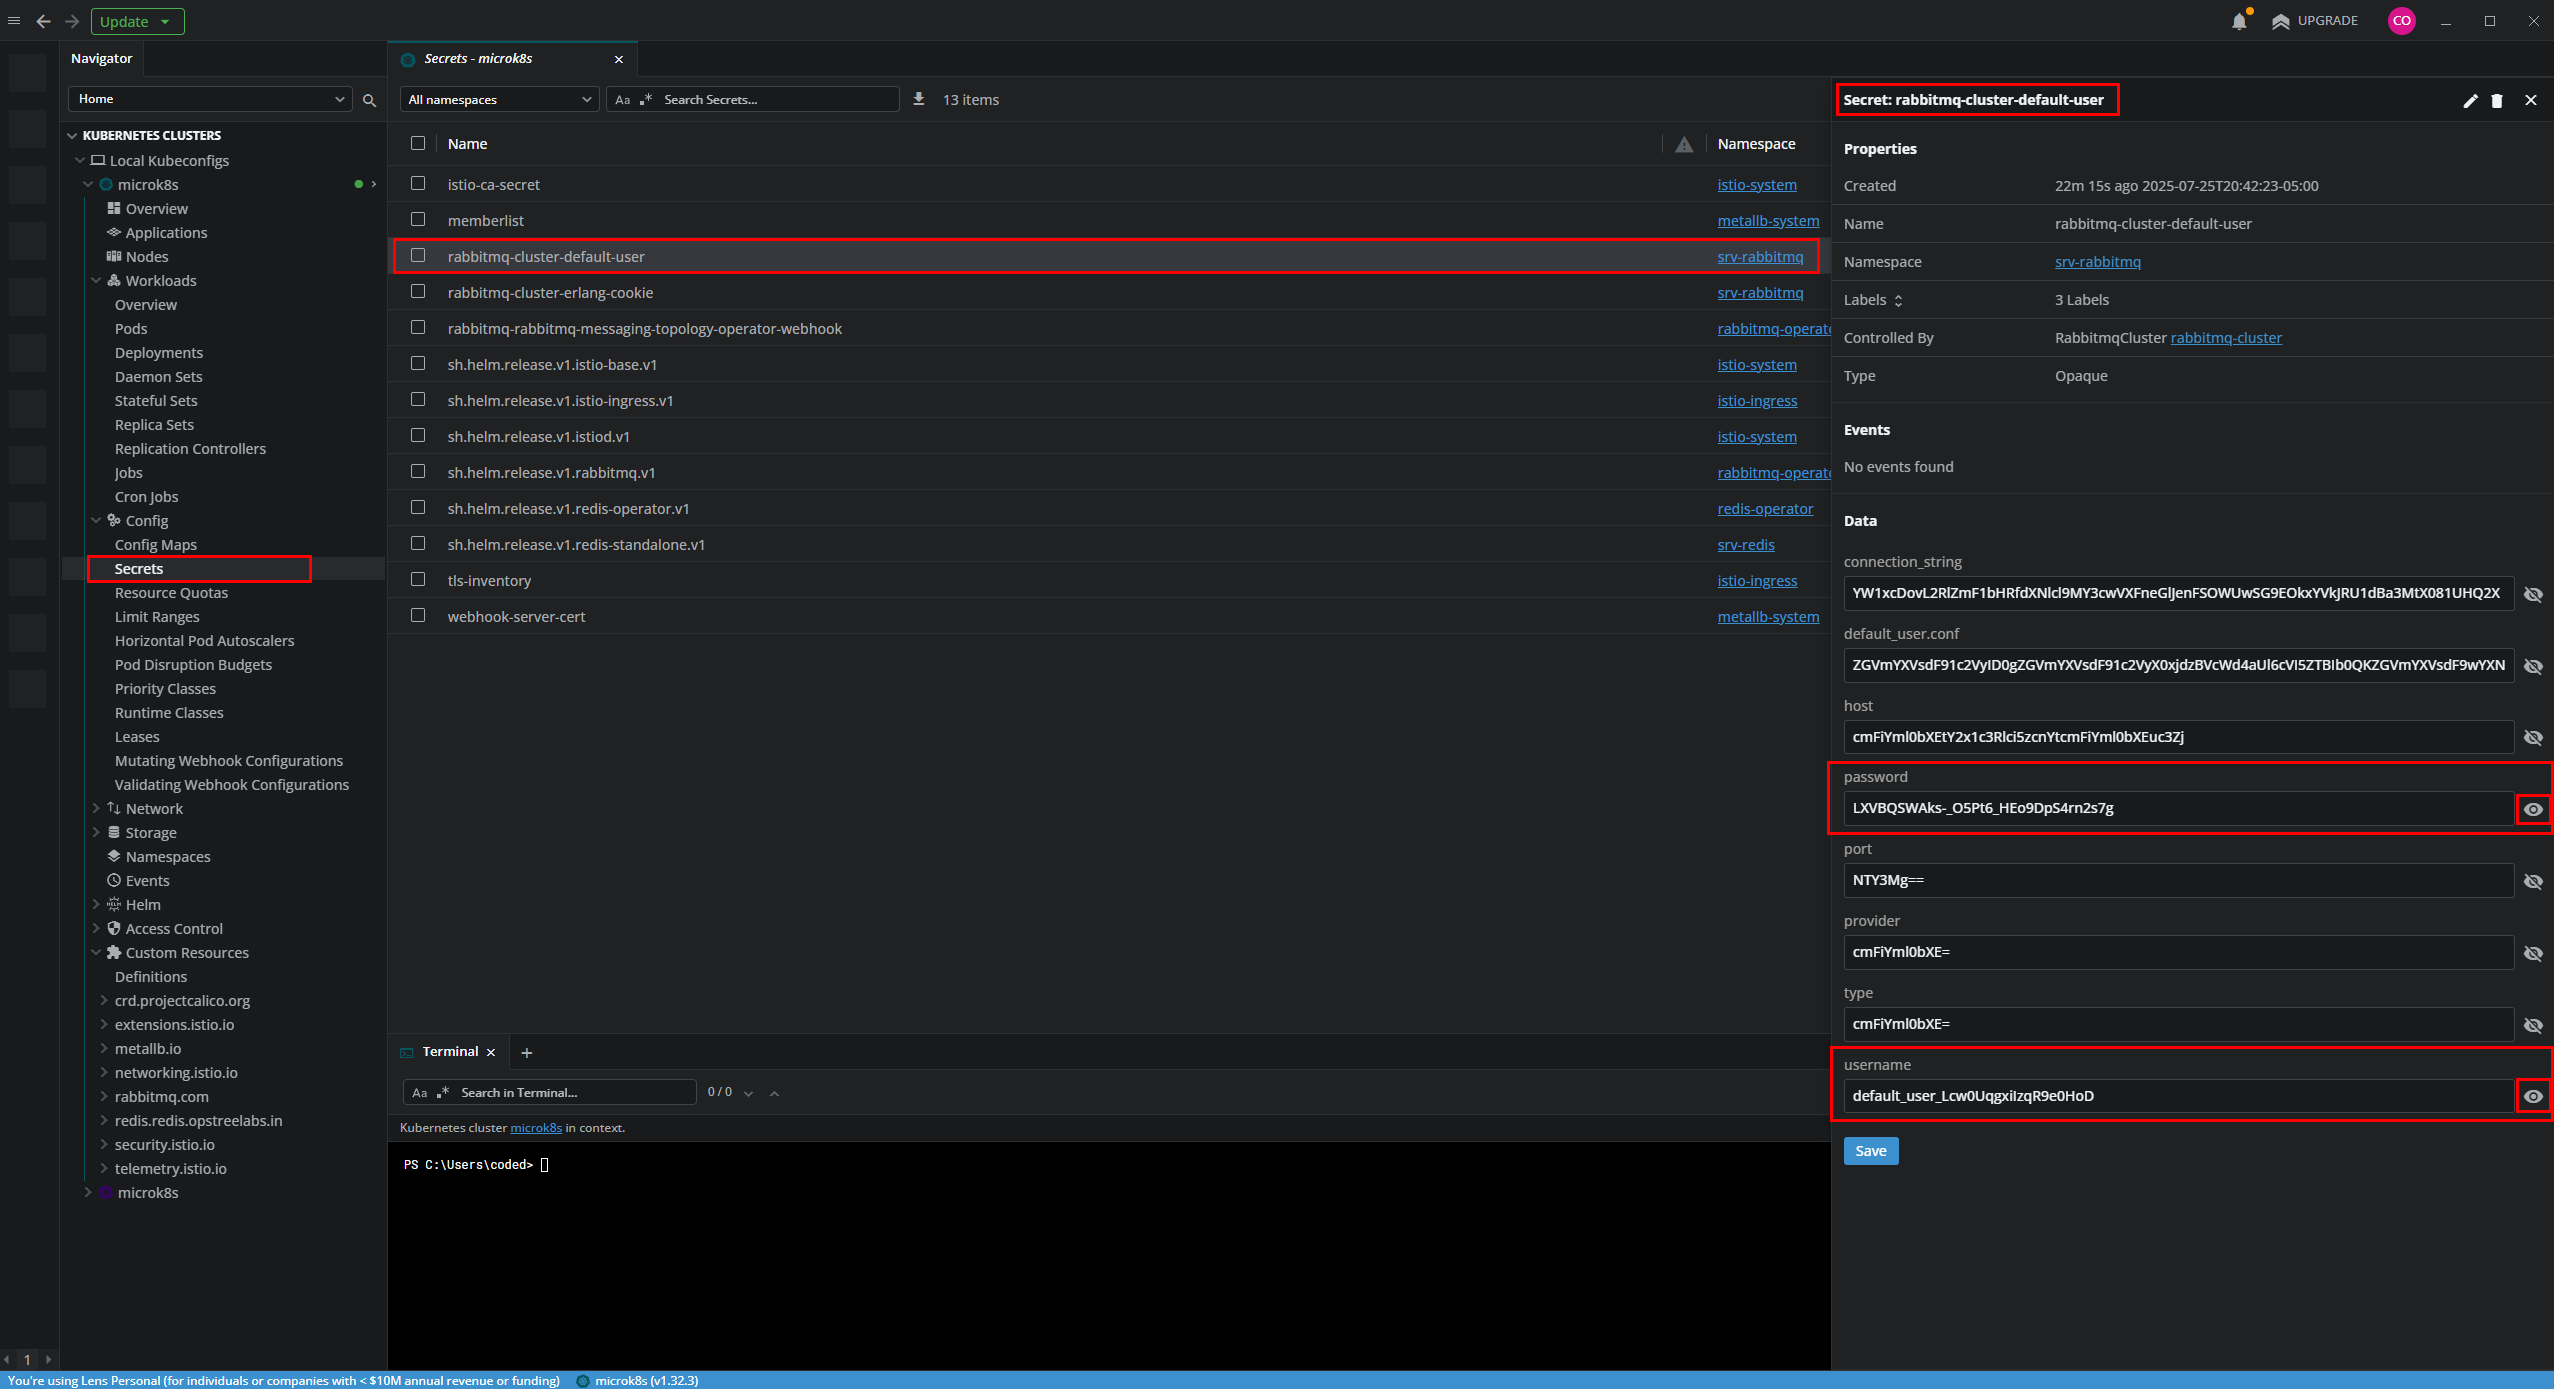Open Events in the navigator
2554x1389 pixels.
(147, 881)
